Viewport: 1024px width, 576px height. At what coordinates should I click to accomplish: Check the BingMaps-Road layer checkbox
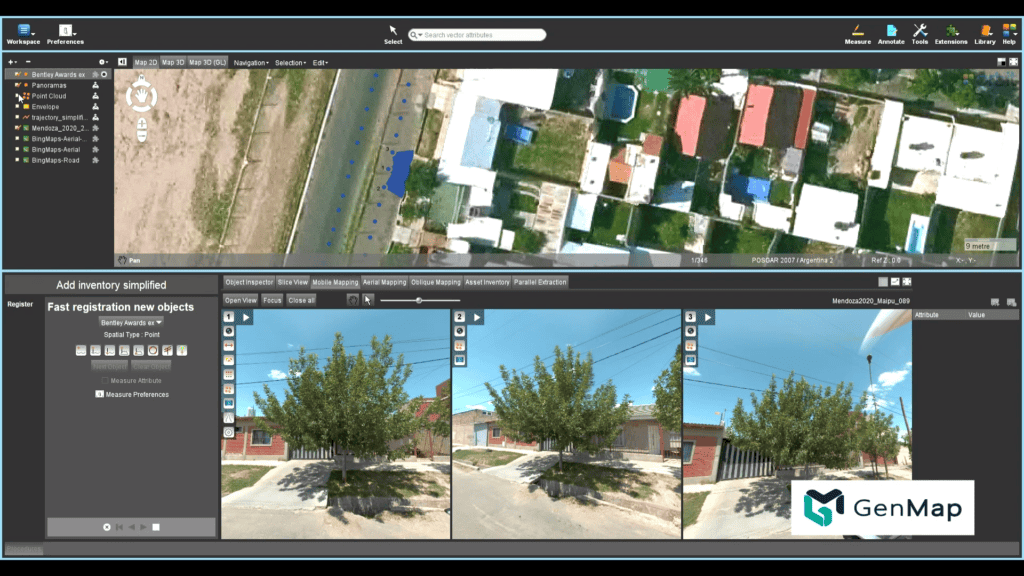[18, 159]
